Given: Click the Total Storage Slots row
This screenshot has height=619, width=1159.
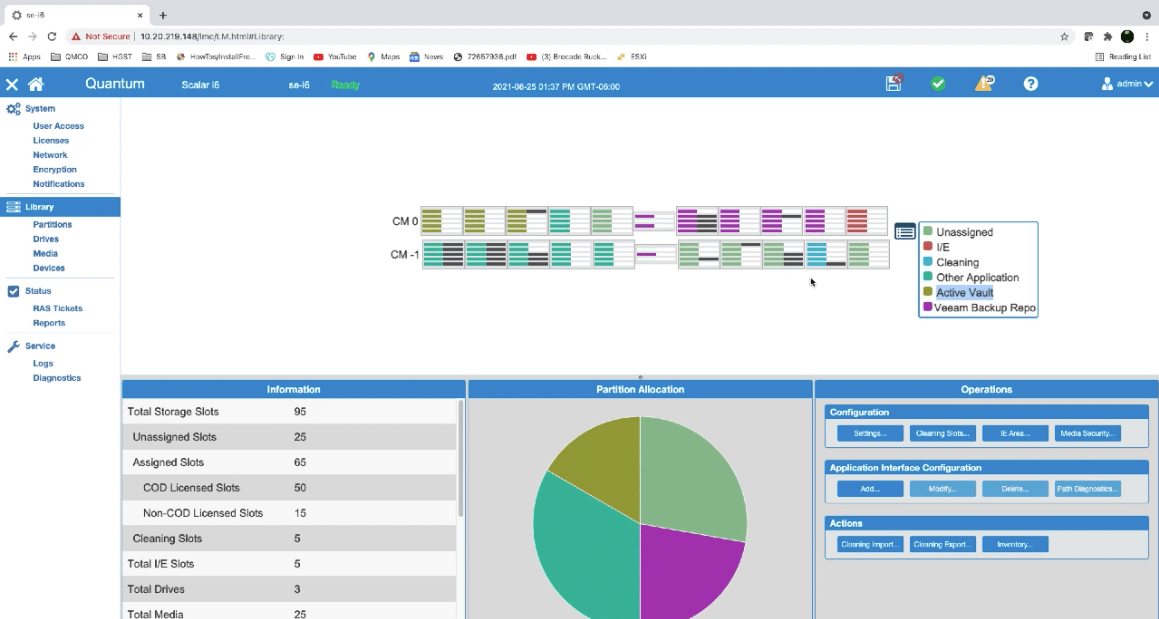Looking at the screenshot, I should pos(290,412).
